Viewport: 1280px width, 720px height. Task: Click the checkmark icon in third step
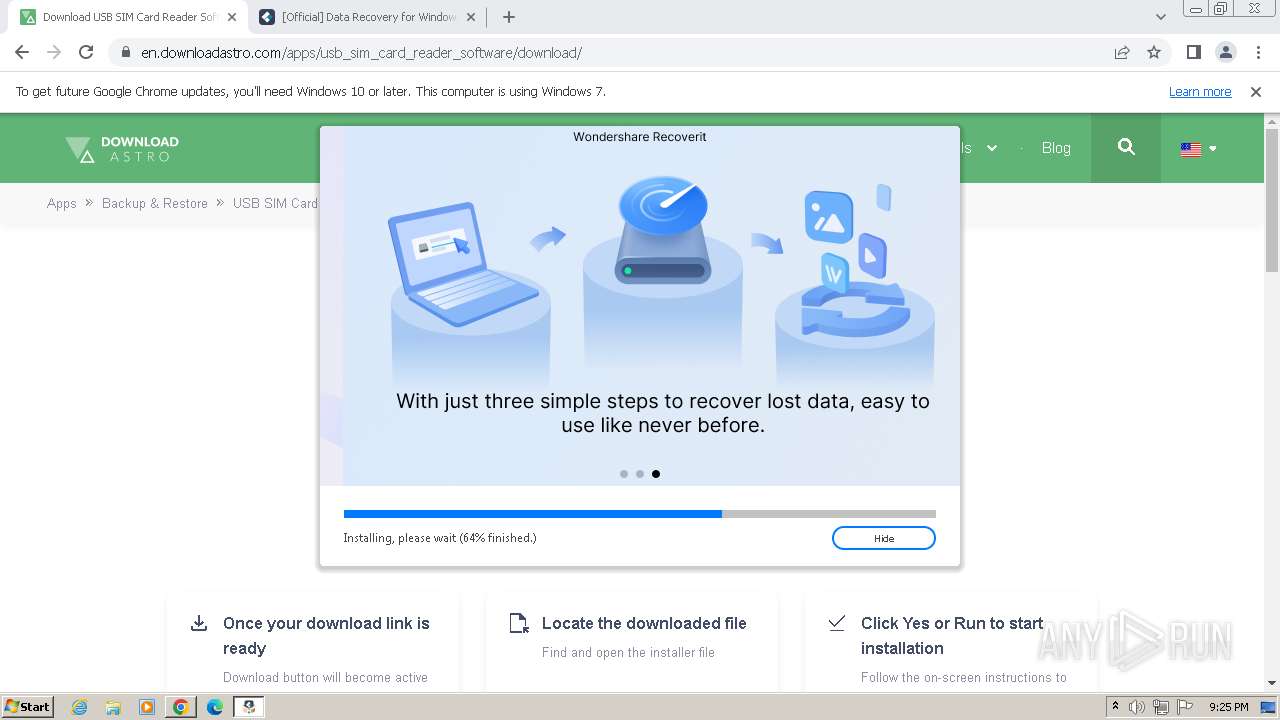(837, 623)
